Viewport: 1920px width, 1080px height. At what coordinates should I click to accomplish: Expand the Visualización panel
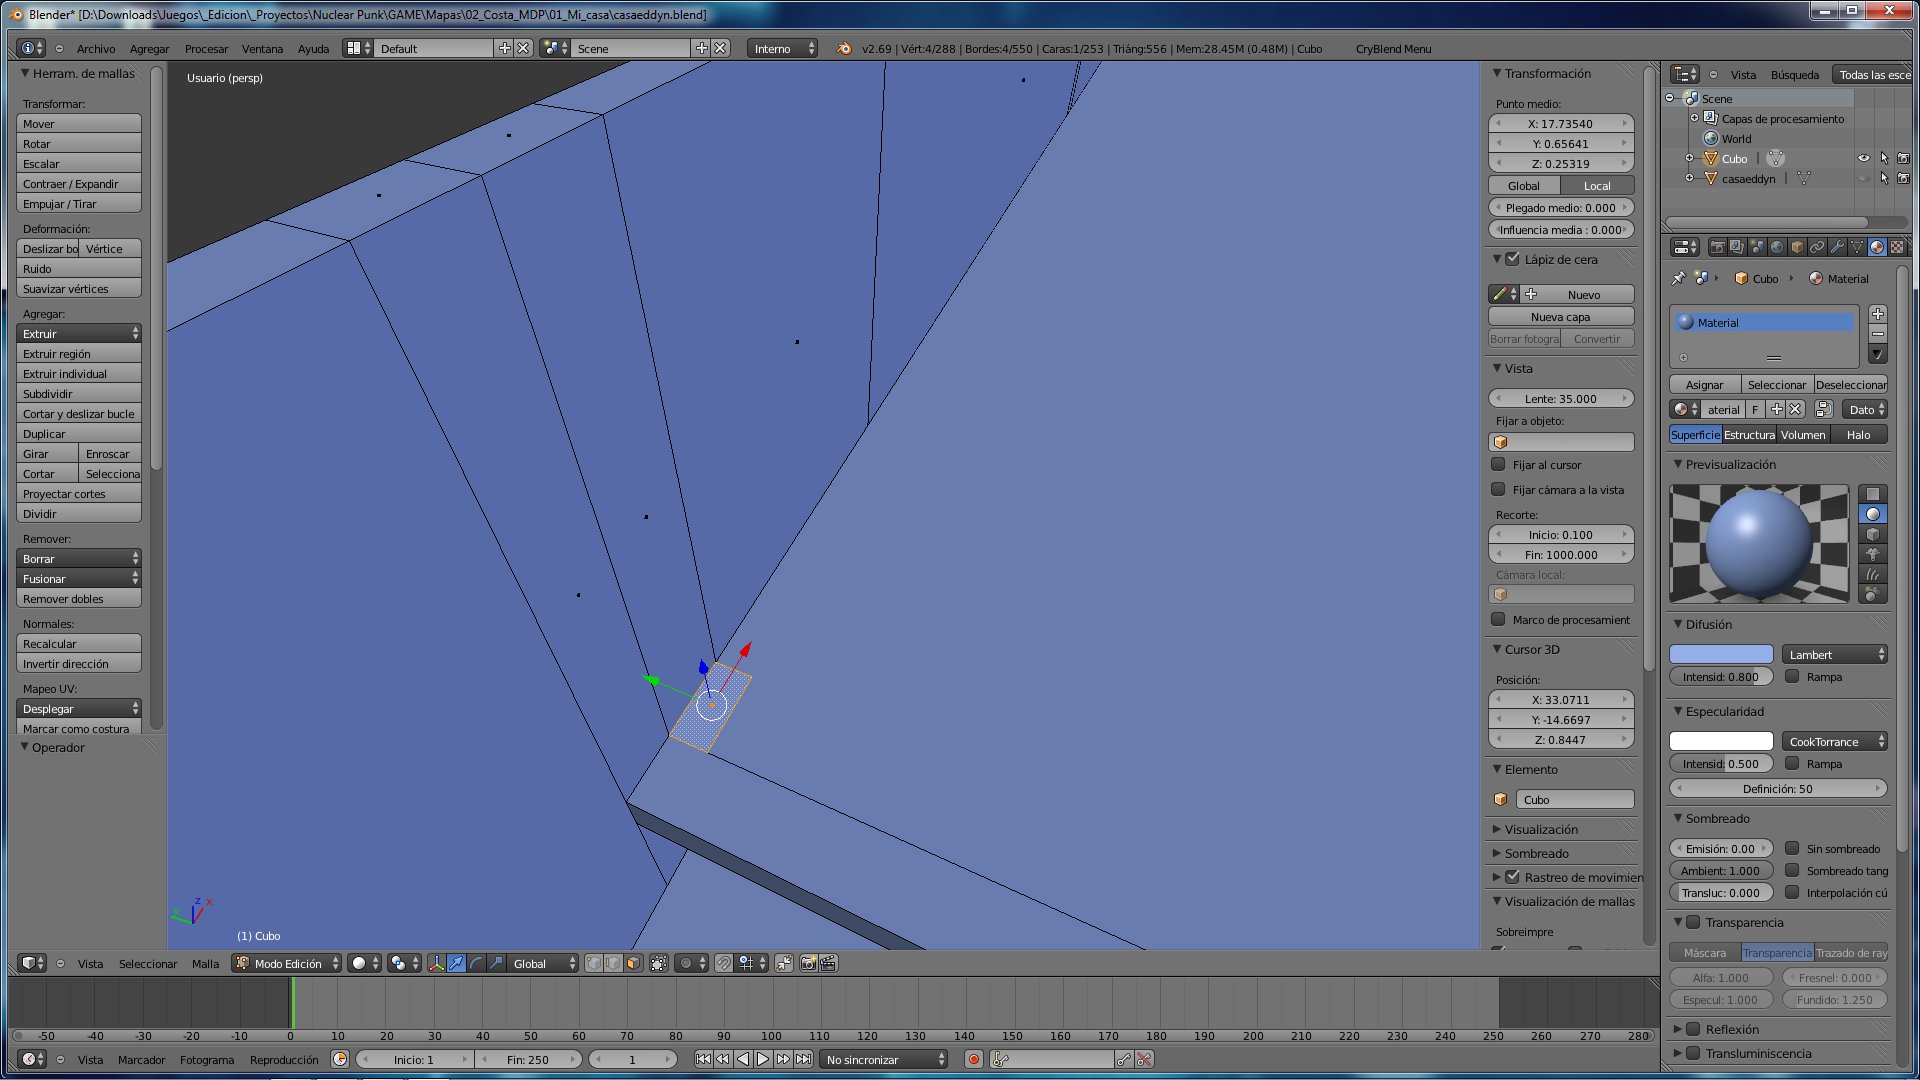(1541, 829)
